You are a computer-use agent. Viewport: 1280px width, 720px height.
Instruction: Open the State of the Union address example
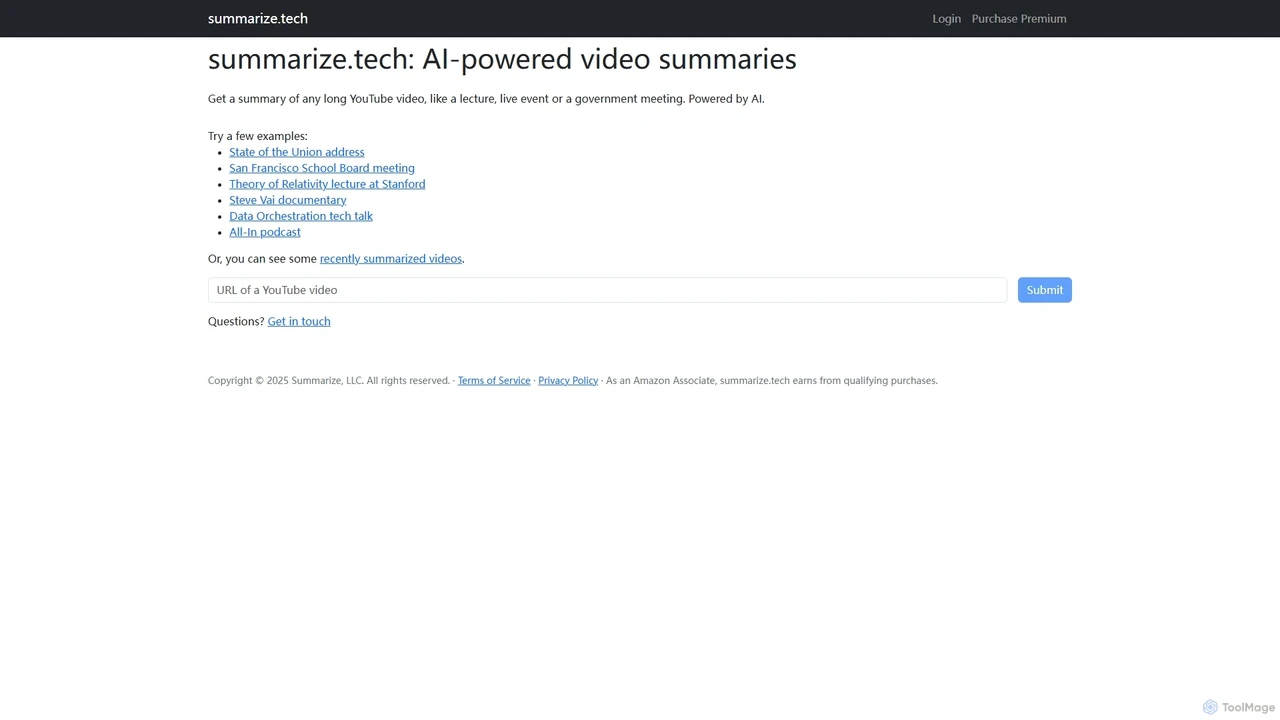[x=297, y=152]
